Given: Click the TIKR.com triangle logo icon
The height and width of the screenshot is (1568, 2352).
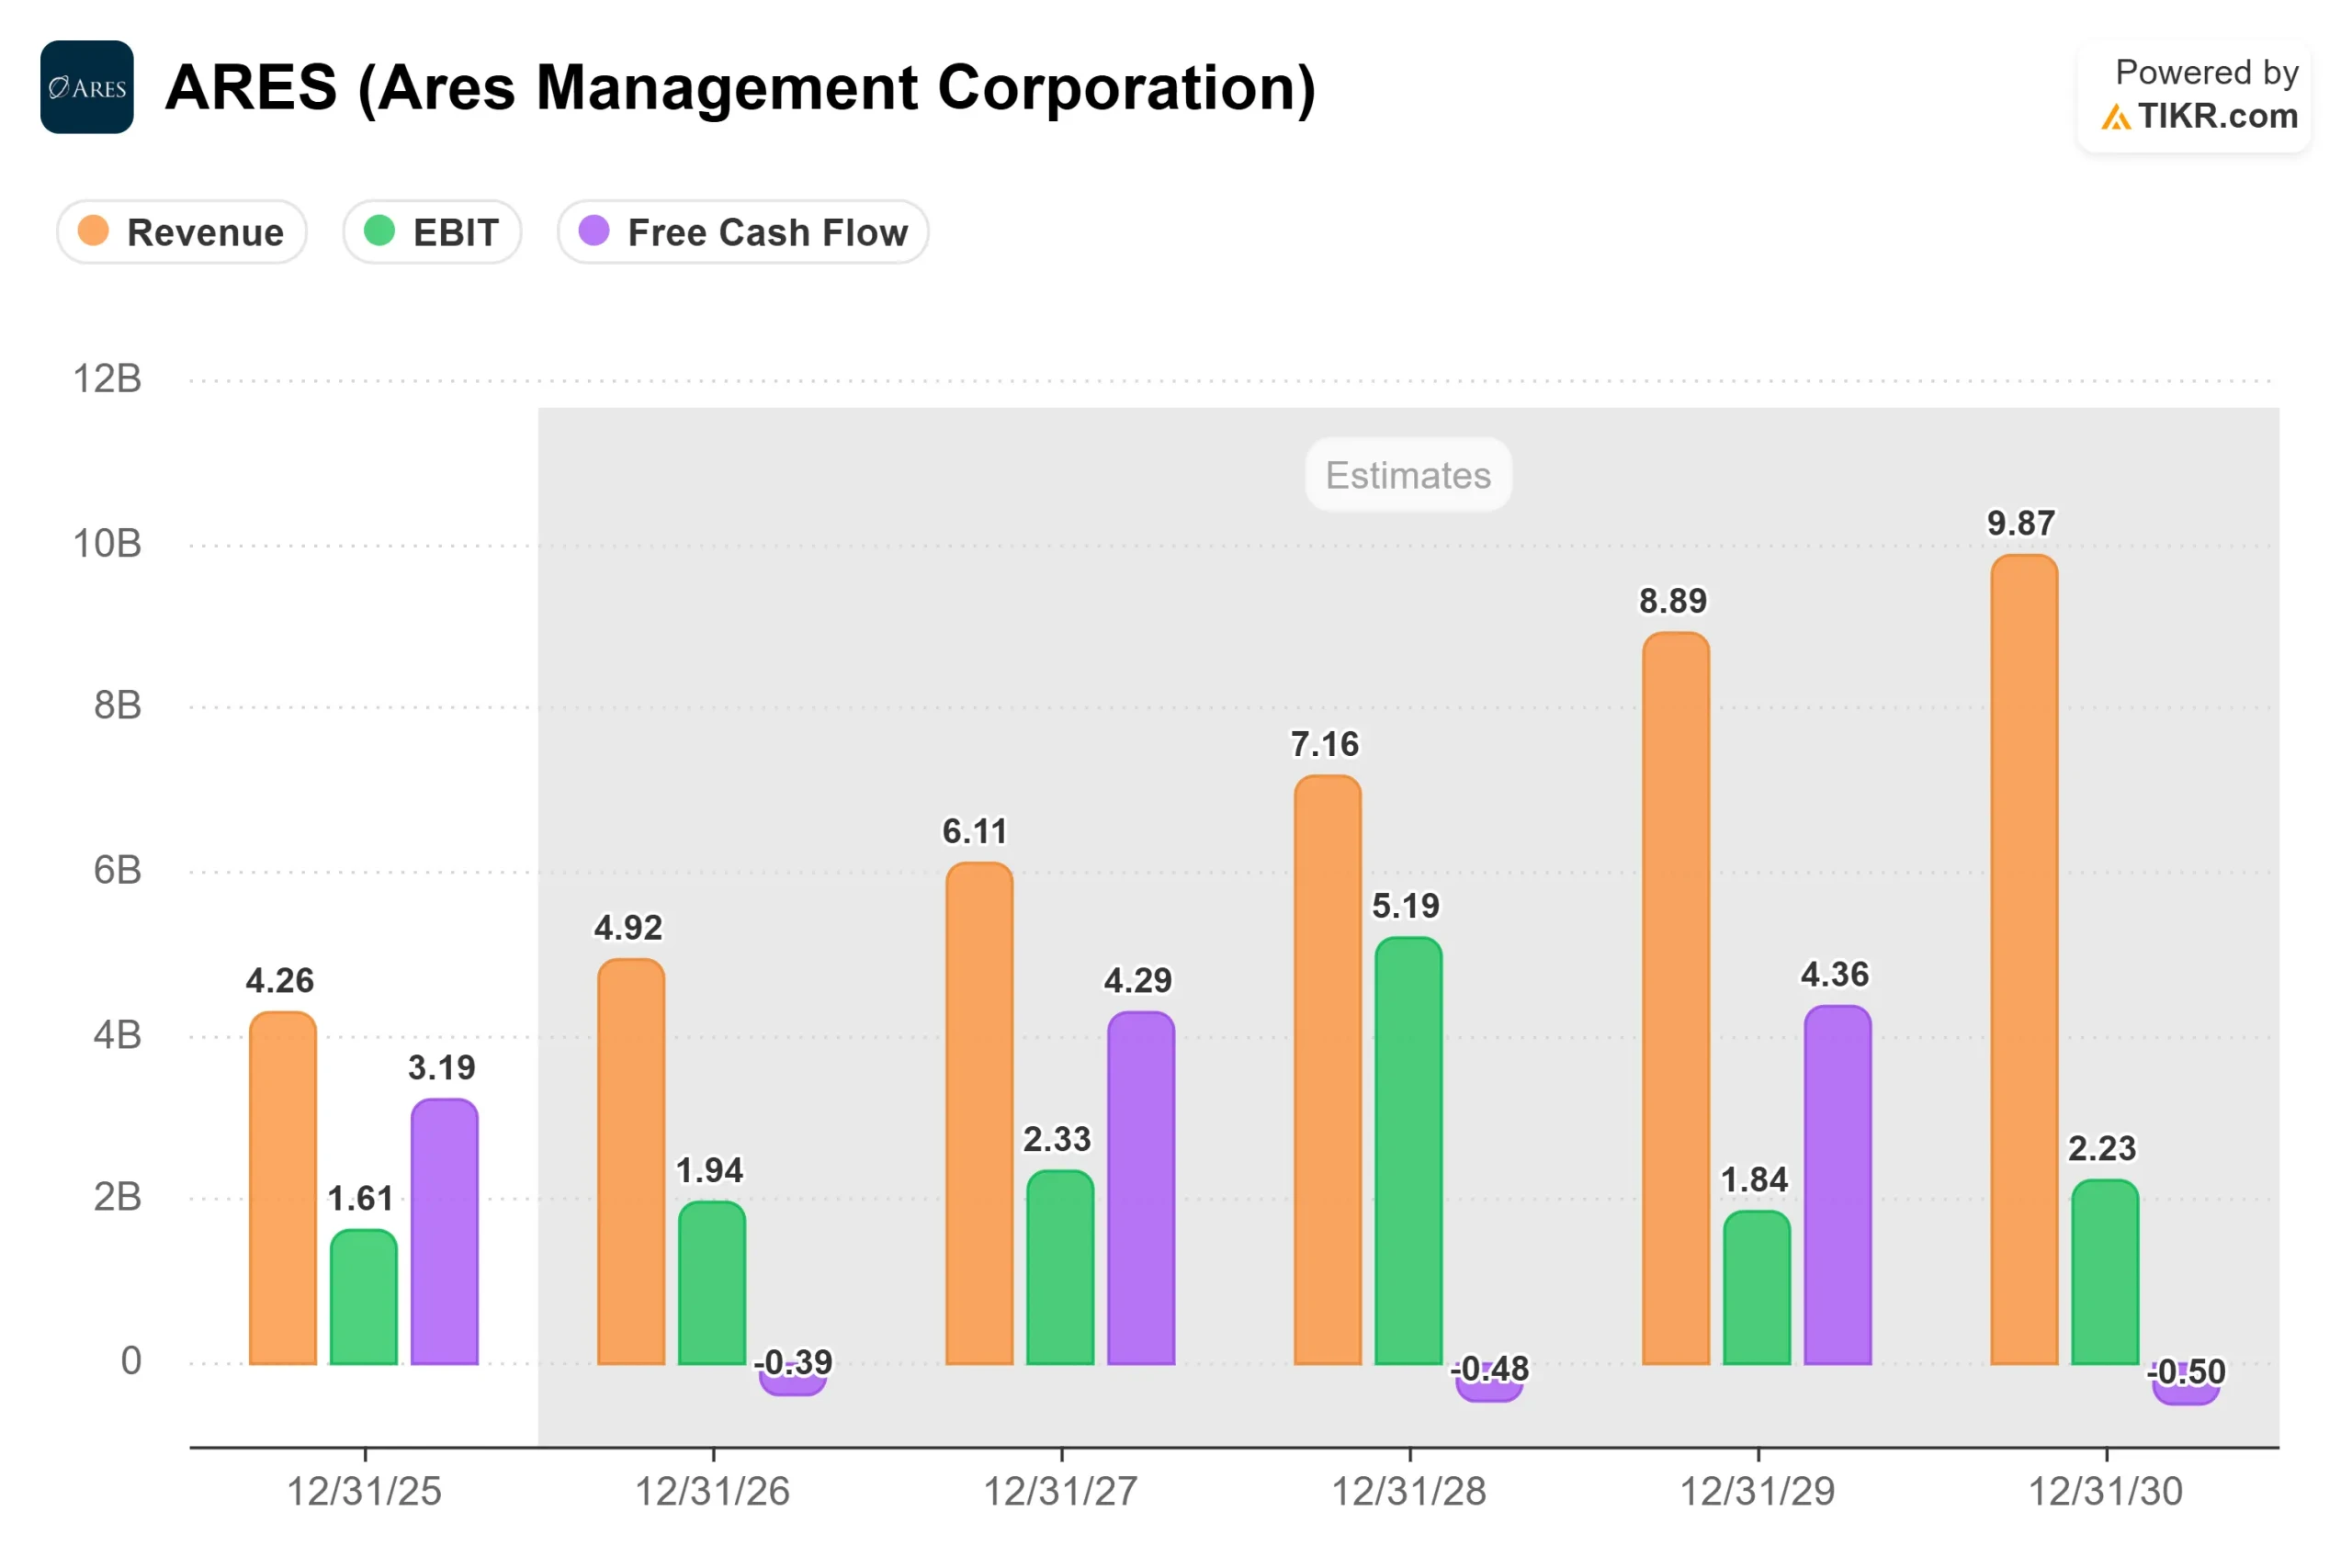Looking at the screenshot, I should [2115, 117].
